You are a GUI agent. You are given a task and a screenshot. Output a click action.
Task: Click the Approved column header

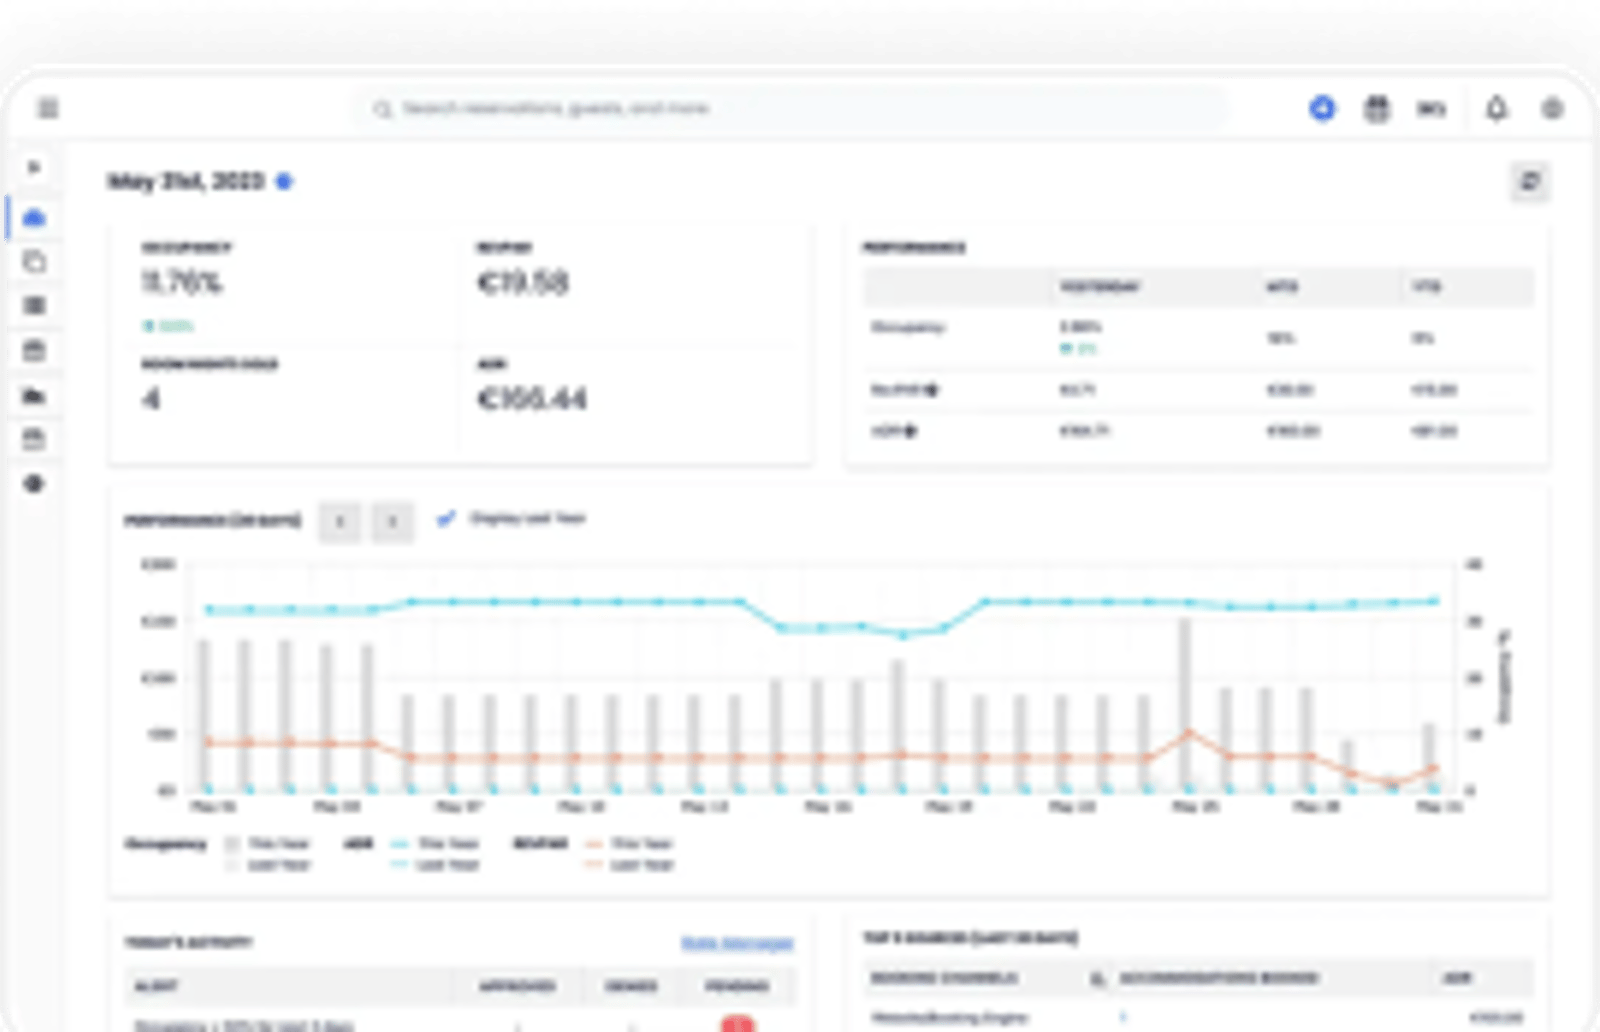coord(517,986)
